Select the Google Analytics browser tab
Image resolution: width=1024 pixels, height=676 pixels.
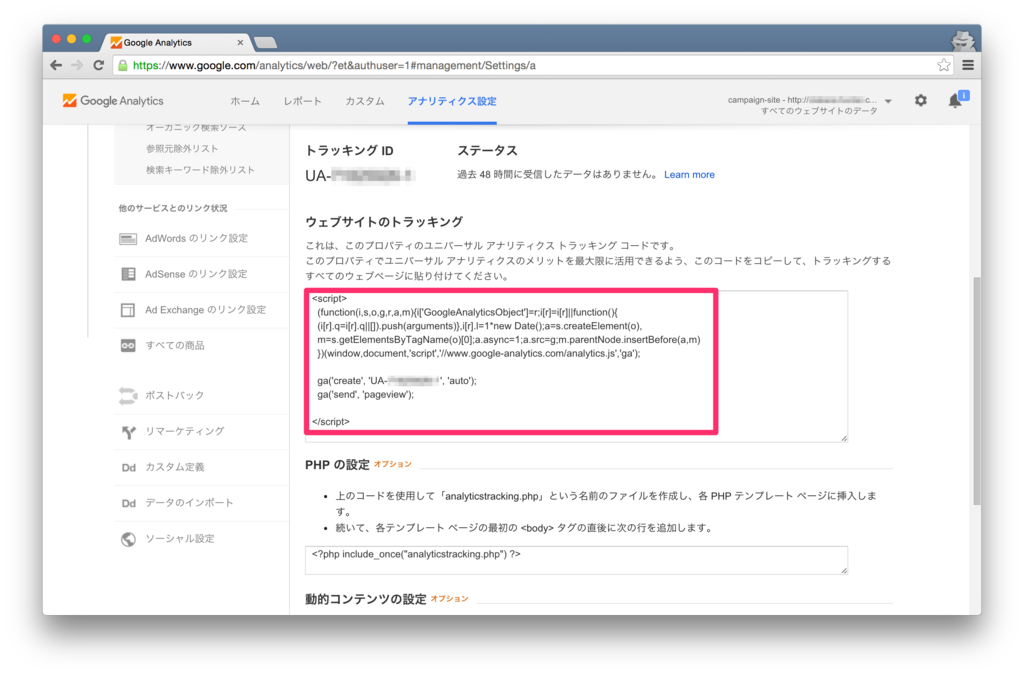(x=175, y=42)
